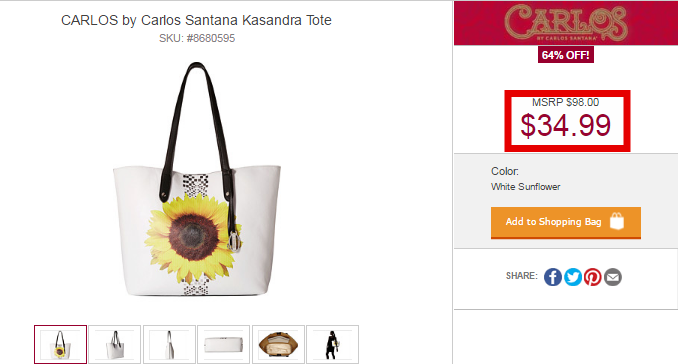The height and width of the screenshot is (364, 678).
Task: Click shopping bag icon on orange button
Action: click(x=617, y=221)
